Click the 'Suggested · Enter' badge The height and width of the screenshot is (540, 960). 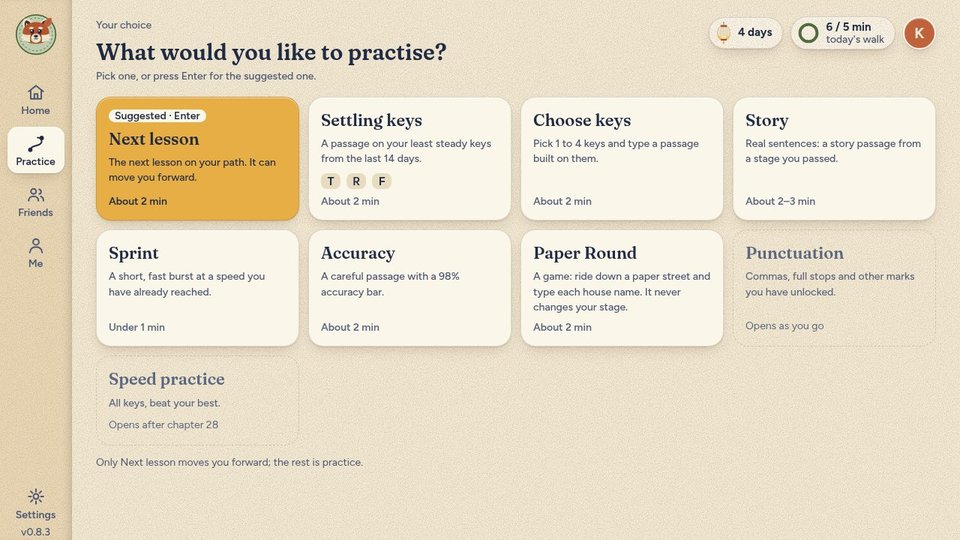point(157,116)
